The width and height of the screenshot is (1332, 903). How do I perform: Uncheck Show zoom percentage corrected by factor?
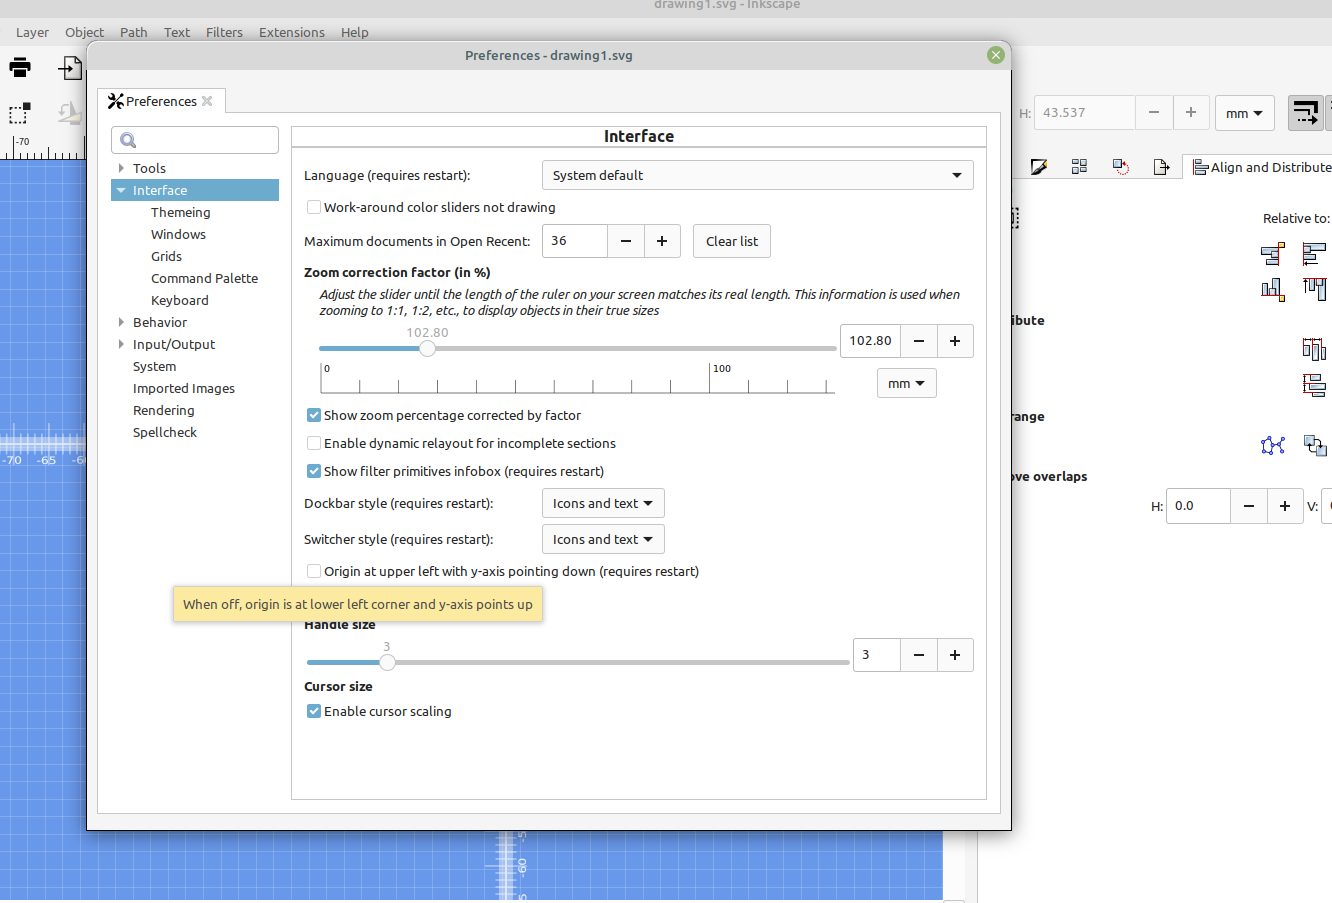pyautogui.click(x=314, y=415)
